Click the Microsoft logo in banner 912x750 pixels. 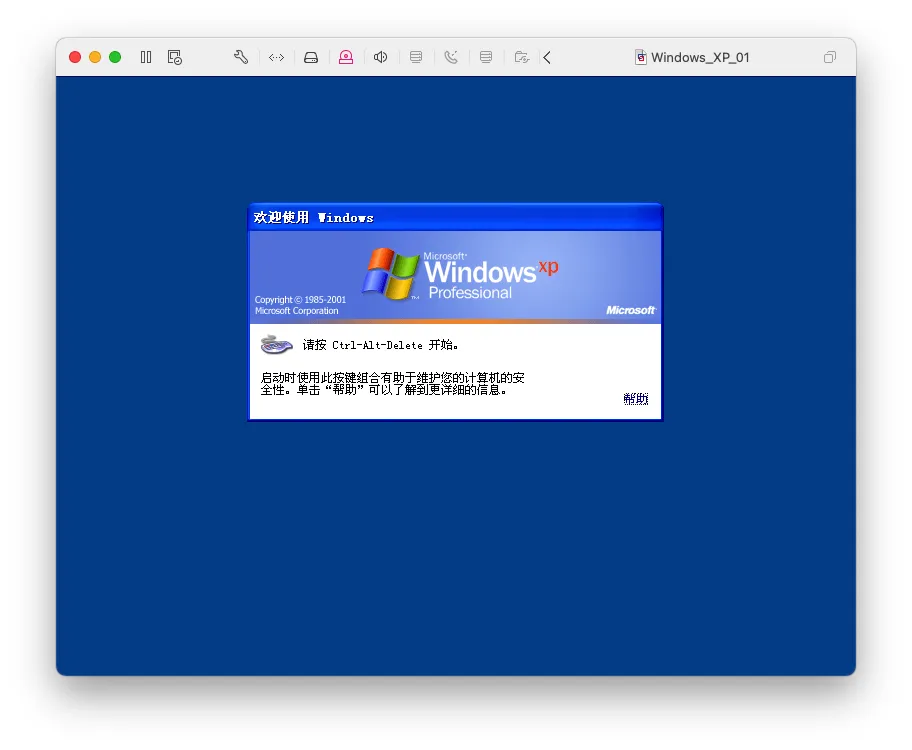click(630, 310)
